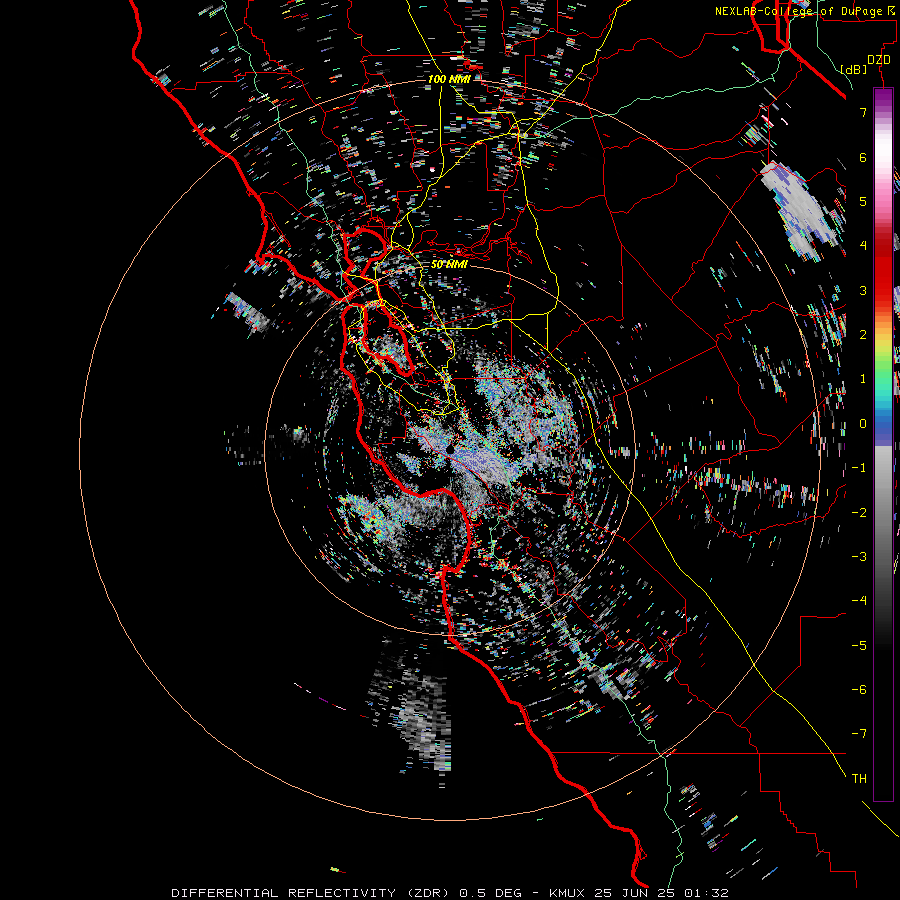The height and width of the screenshot is (900, 900).
Task: Click the -3 value on the color scale
Action: click(859, 557)
